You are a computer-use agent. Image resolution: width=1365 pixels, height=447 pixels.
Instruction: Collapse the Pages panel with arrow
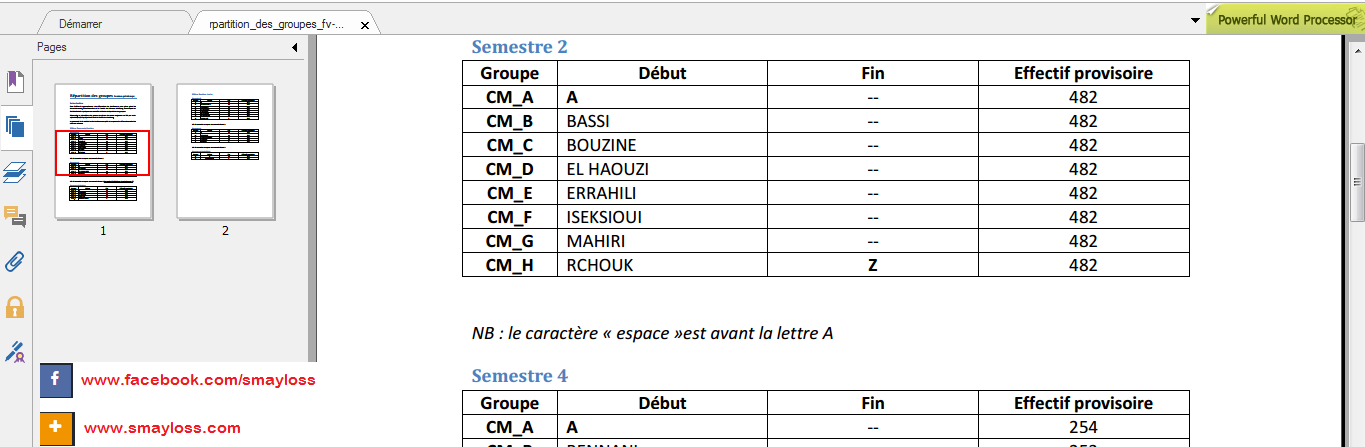(x=295, y=47)
